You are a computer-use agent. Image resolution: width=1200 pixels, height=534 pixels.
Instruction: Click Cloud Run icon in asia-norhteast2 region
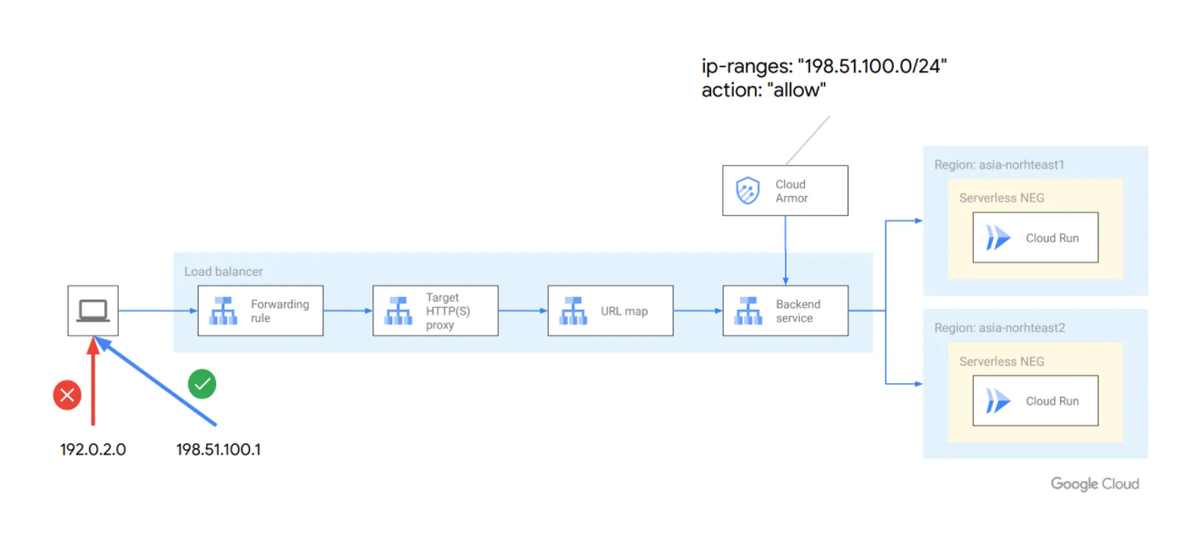pos(999,401)
